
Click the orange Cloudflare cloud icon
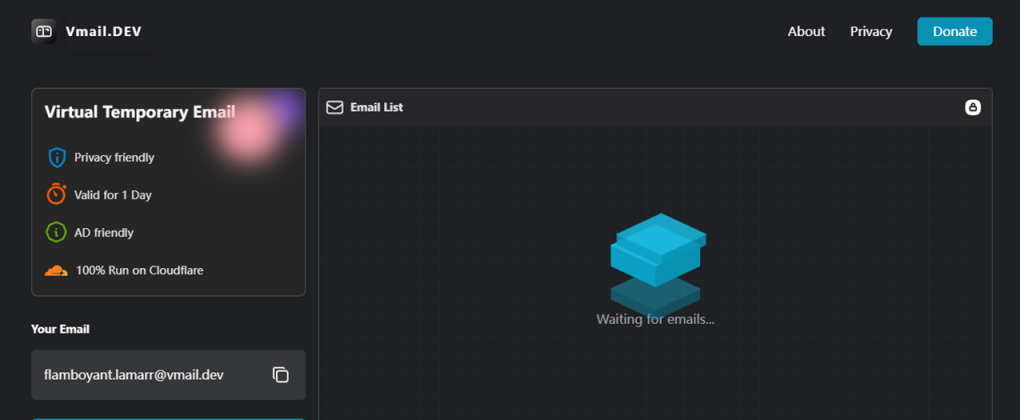click(x=57, y=270)
